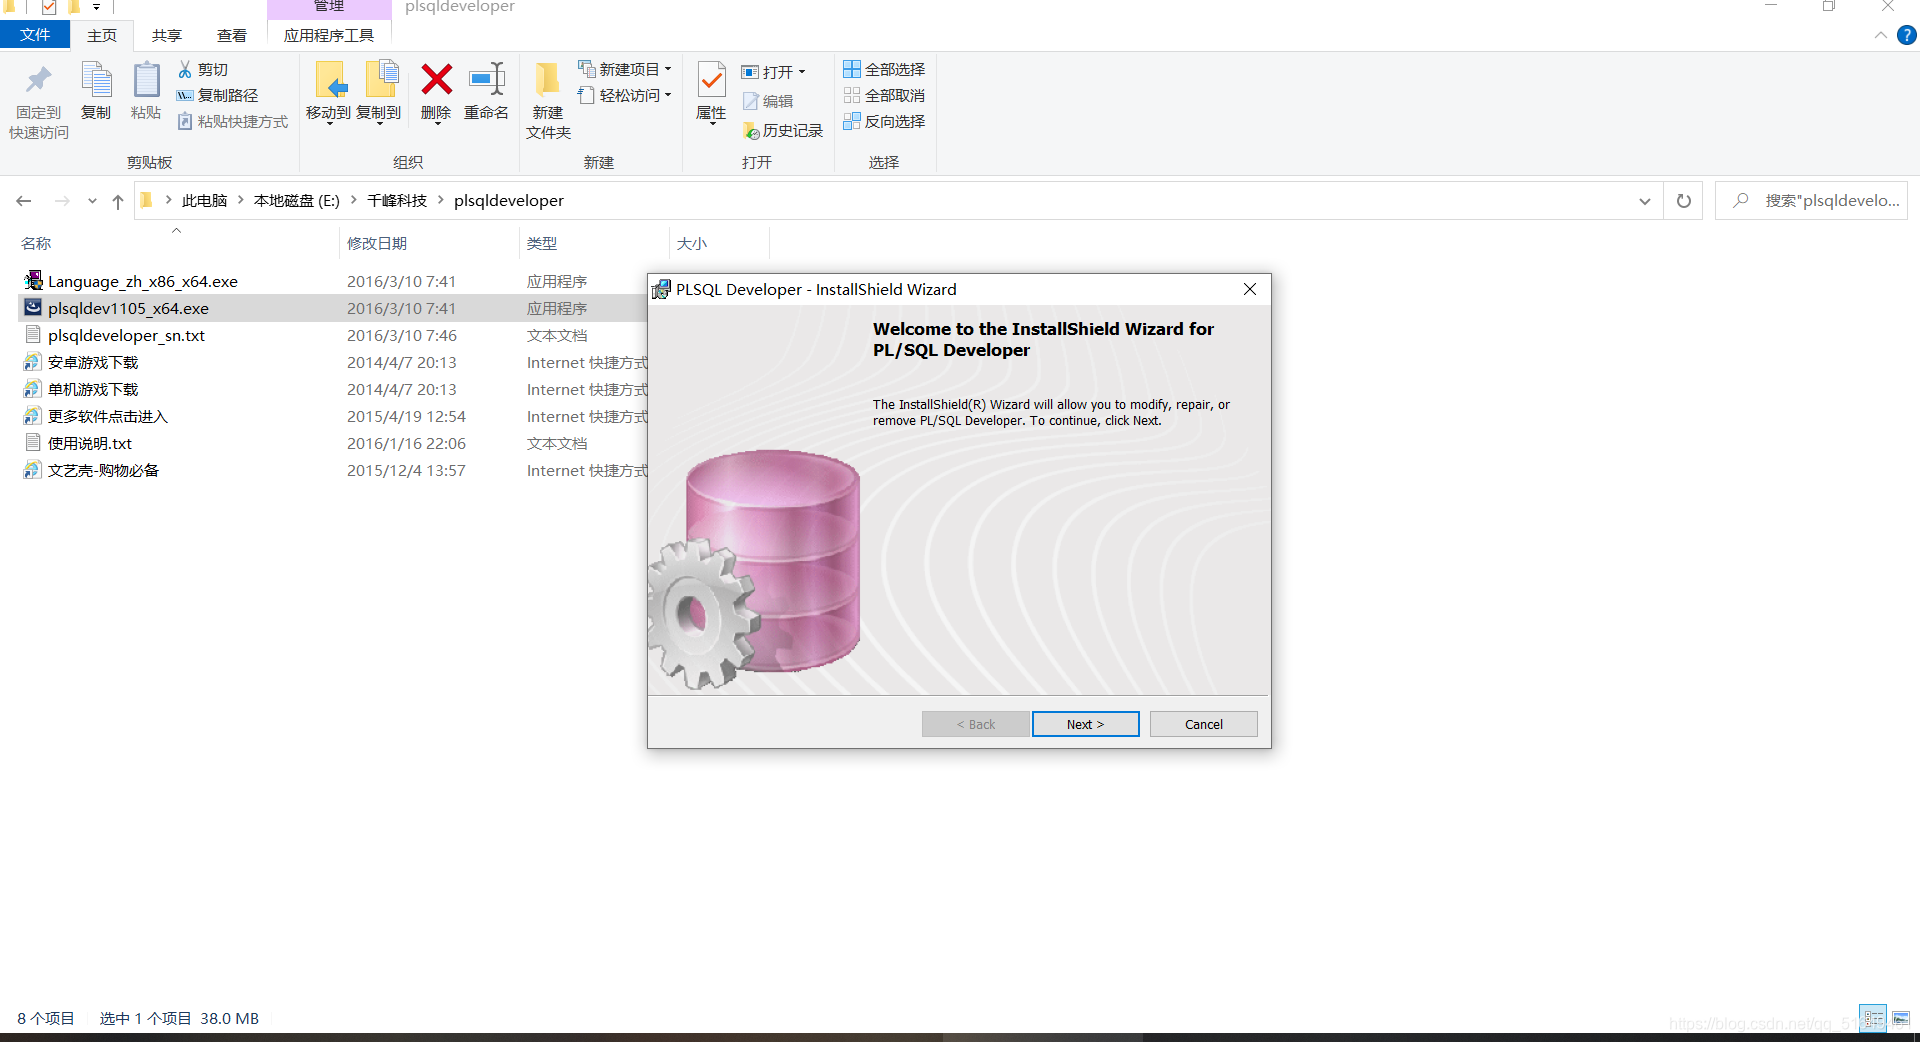Click the Help question mark icon
Image resolution: width=1920 pixels, height=1042 pixels.
1907,35
